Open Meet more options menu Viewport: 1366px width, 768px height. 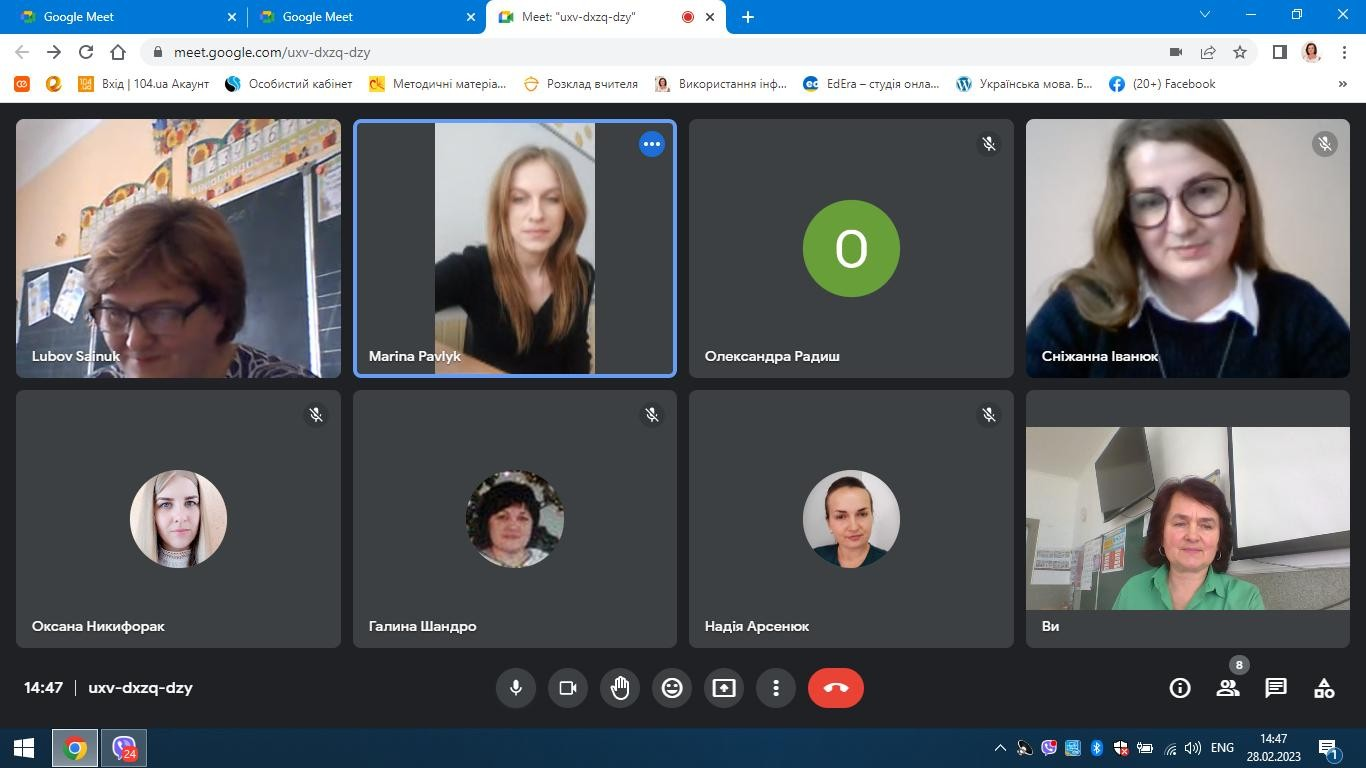click(x=776, y=688)
